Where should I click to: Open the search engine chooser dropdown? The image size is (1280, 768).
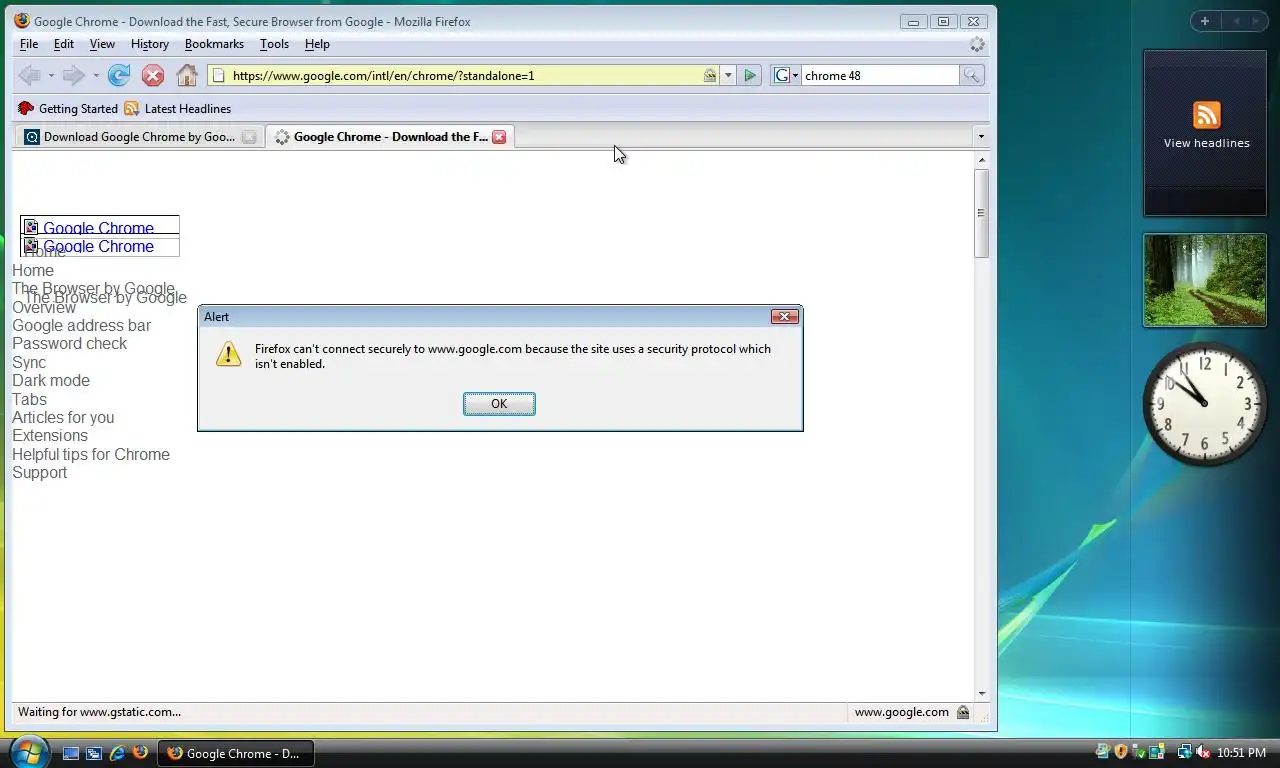(795, 76)
